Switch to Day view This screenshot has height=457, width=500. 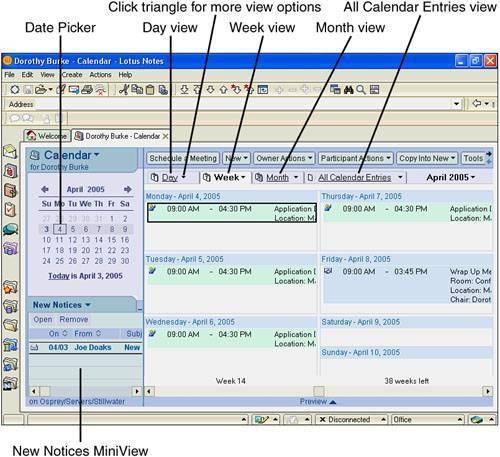(x=169, y=177)
